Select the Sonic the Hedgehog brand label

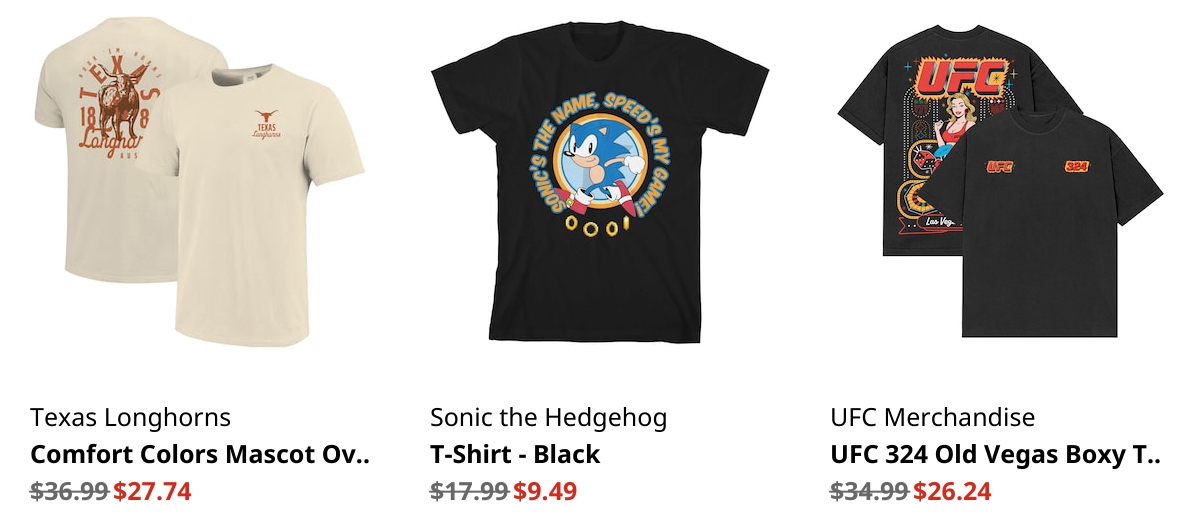coord(549,417)
